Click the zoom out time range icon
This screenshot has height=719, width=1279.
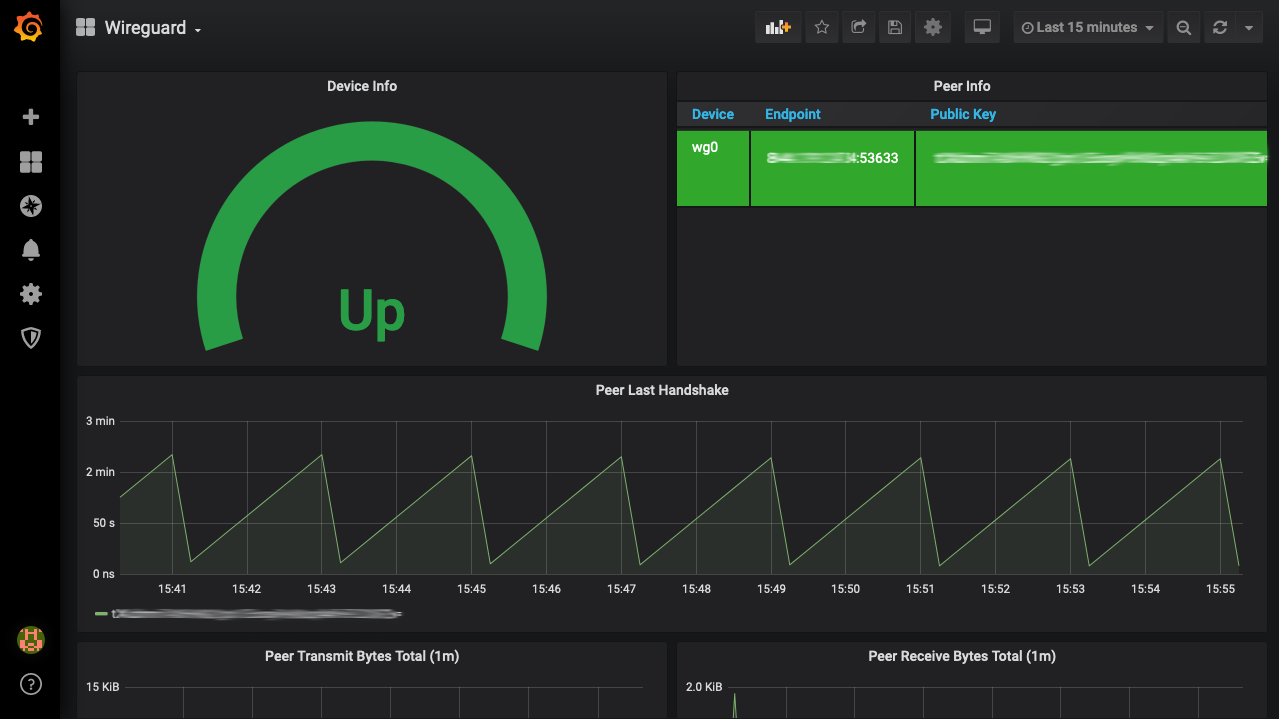(x=1183, y=28)
